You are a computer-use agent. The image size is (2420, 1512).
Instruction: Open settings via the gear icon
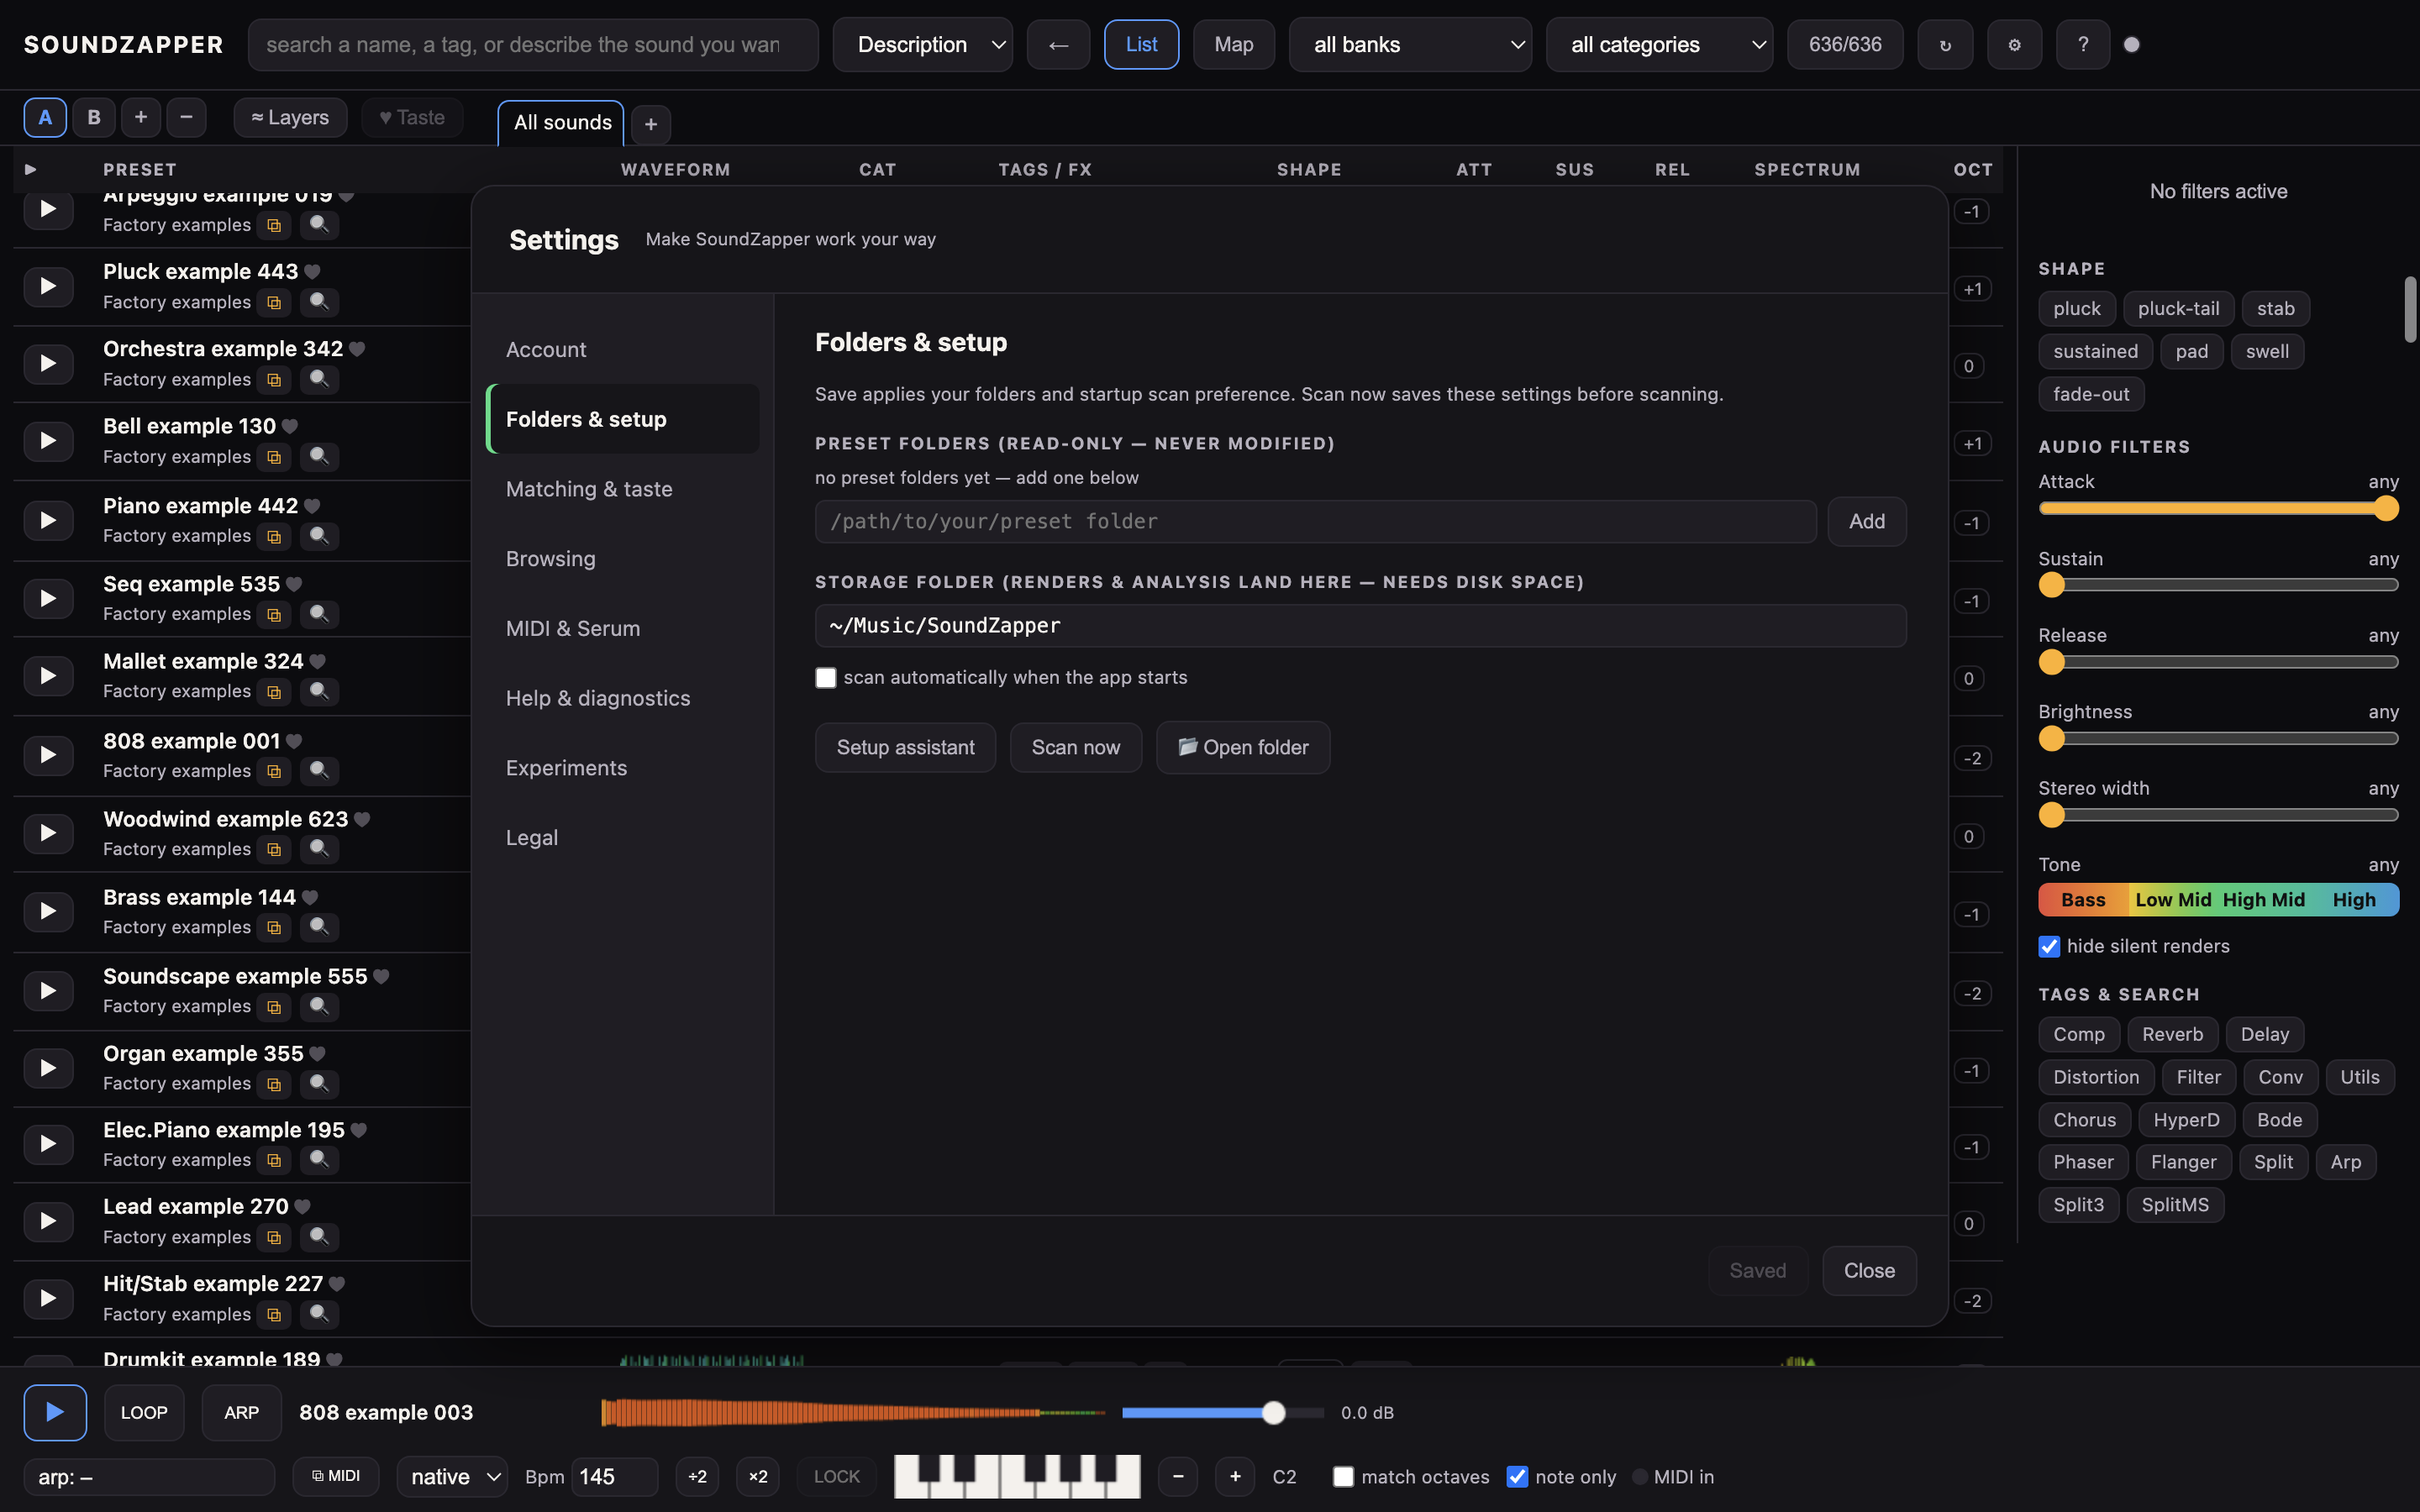click(x=2014, y=45)
